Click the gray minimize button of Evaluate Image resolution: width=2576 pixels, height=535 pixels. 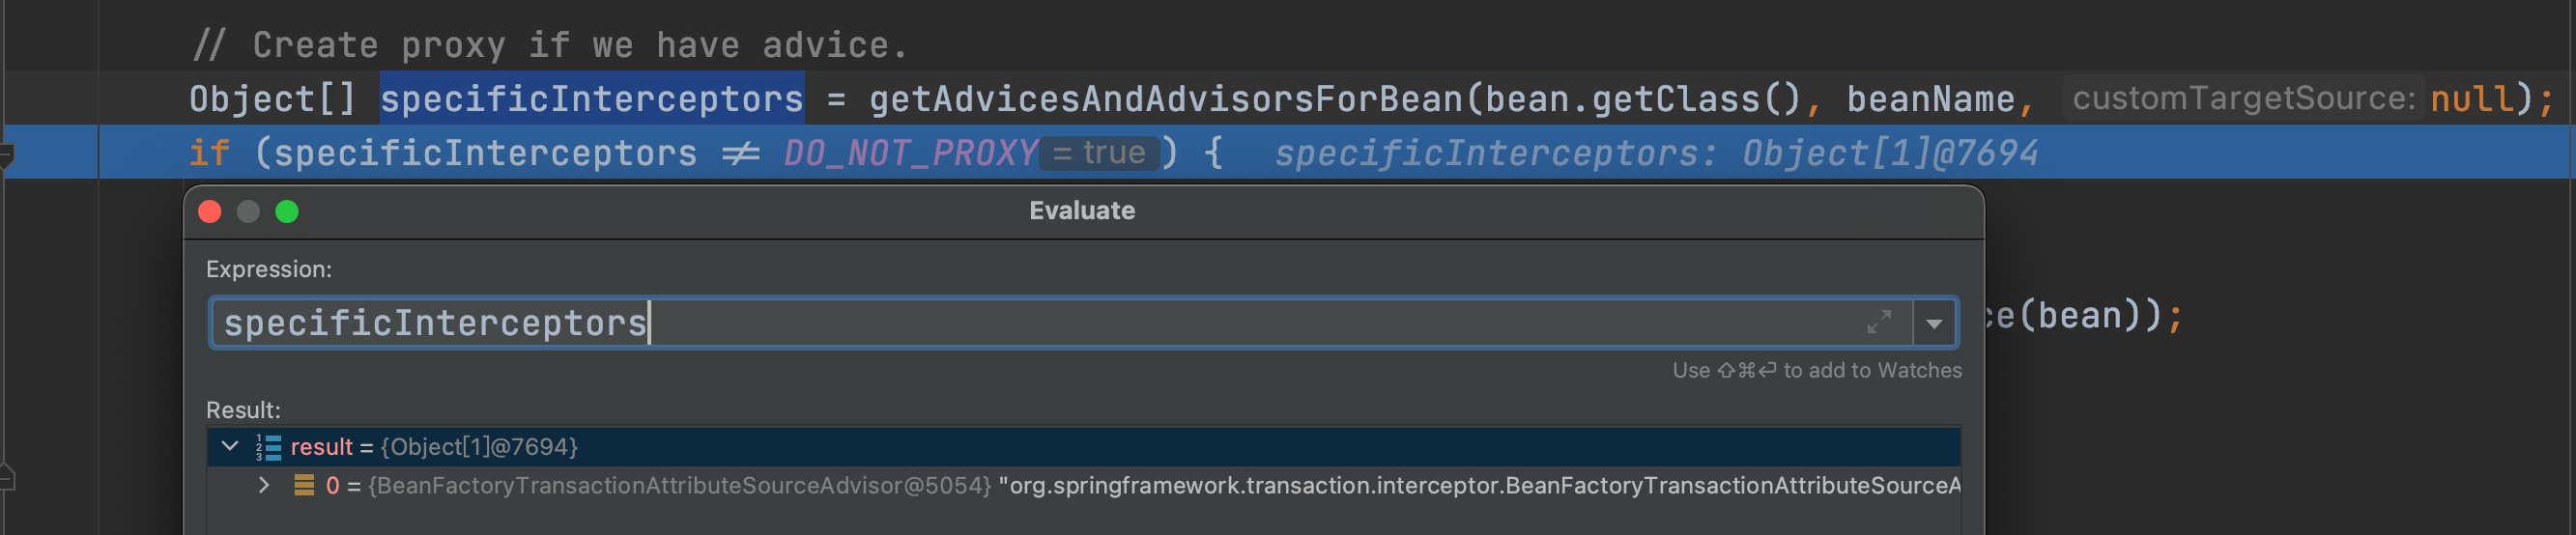click(x=248, y=211)
